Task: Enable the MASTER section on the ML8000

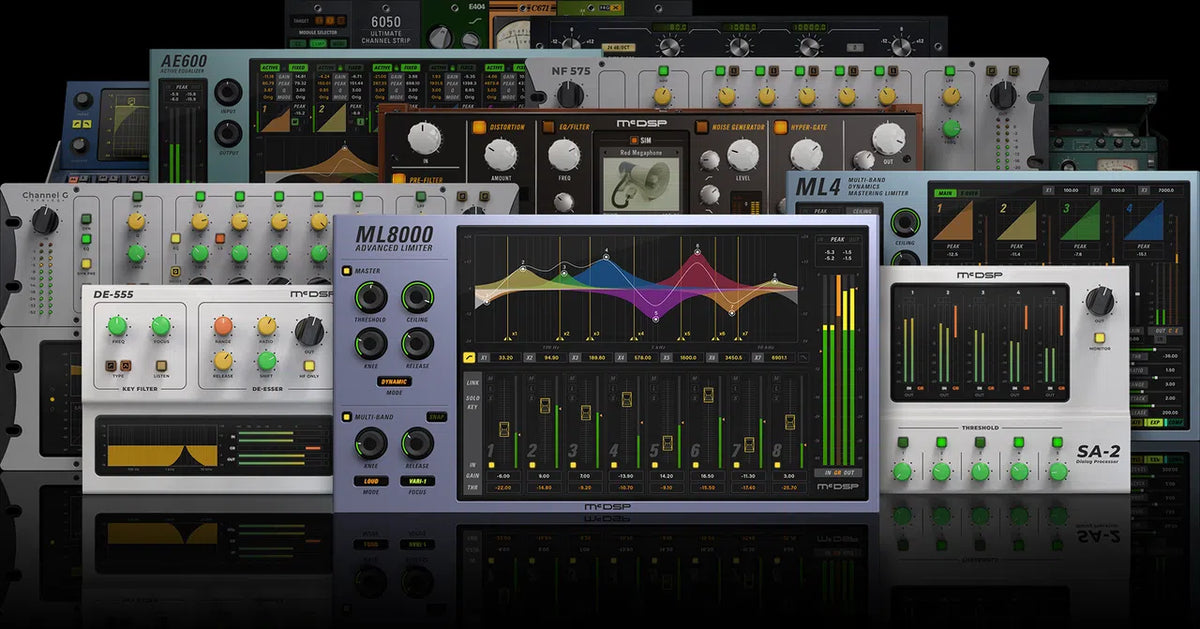Action: (346, 270)
